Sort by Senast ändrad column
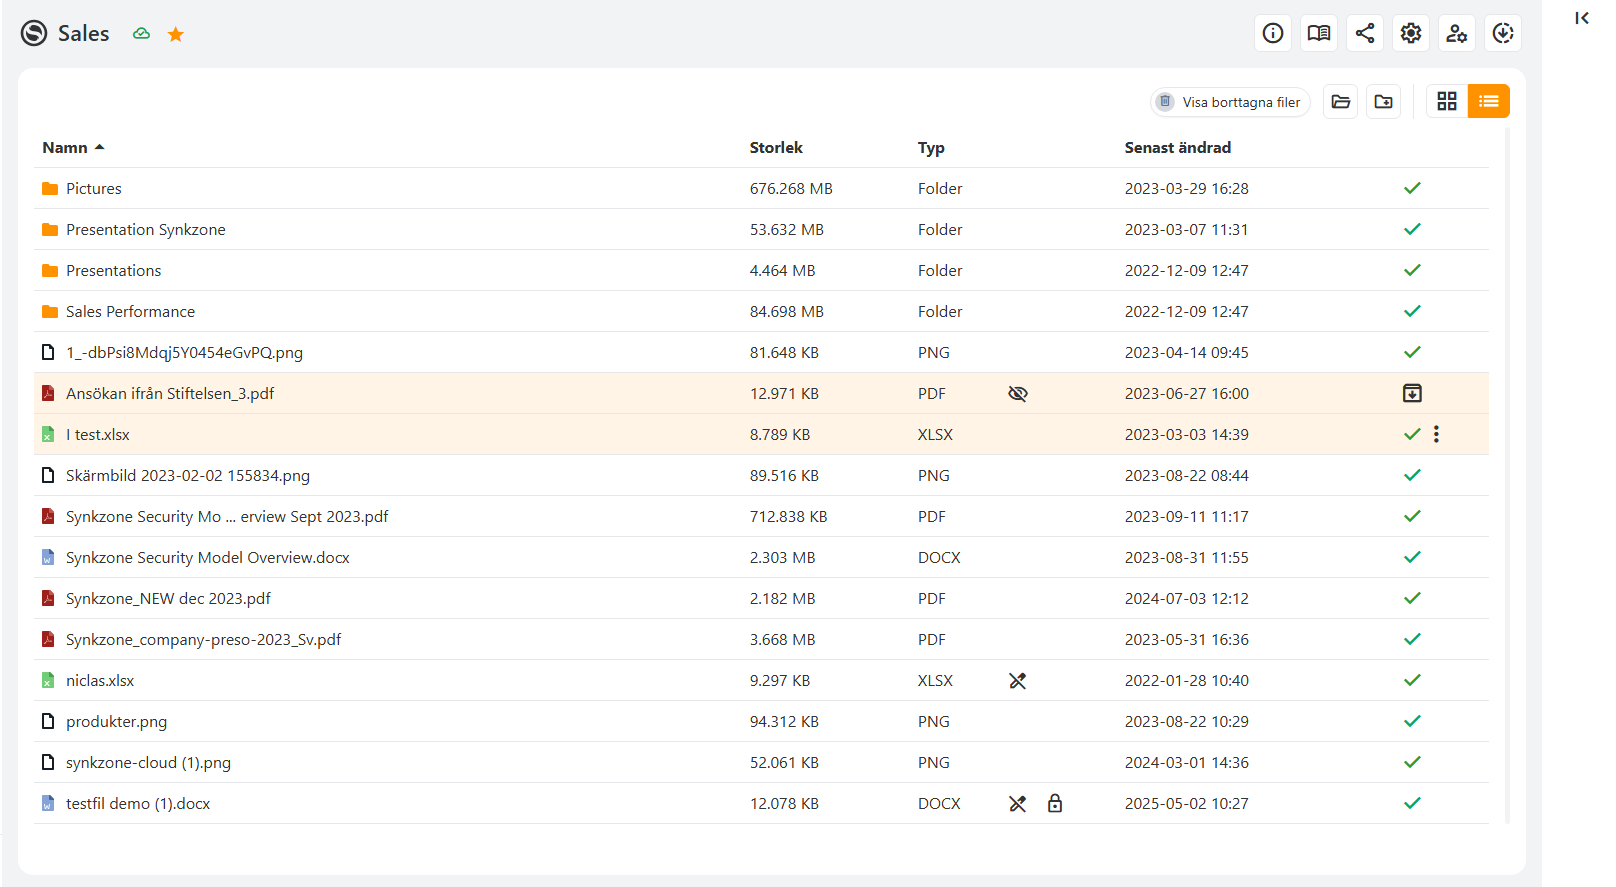Screen dimensions: 1616x887 point(1177,147)
